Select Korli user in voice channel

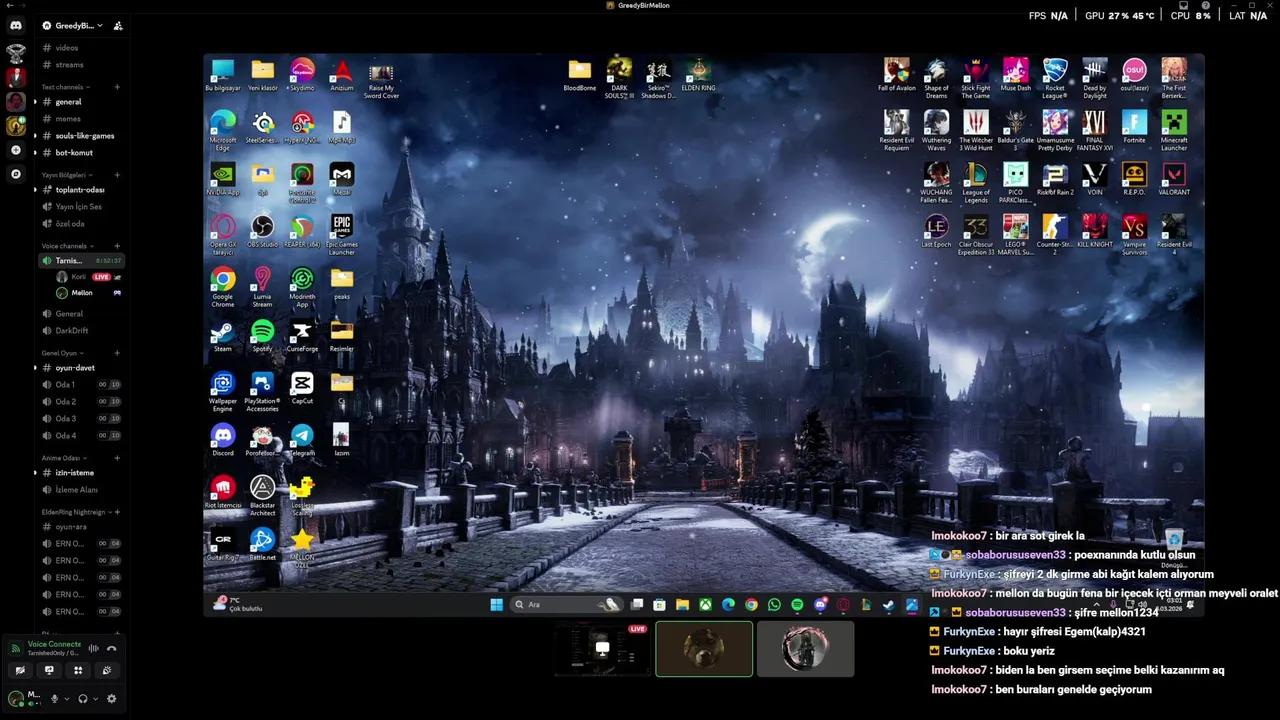coord(88,277)
